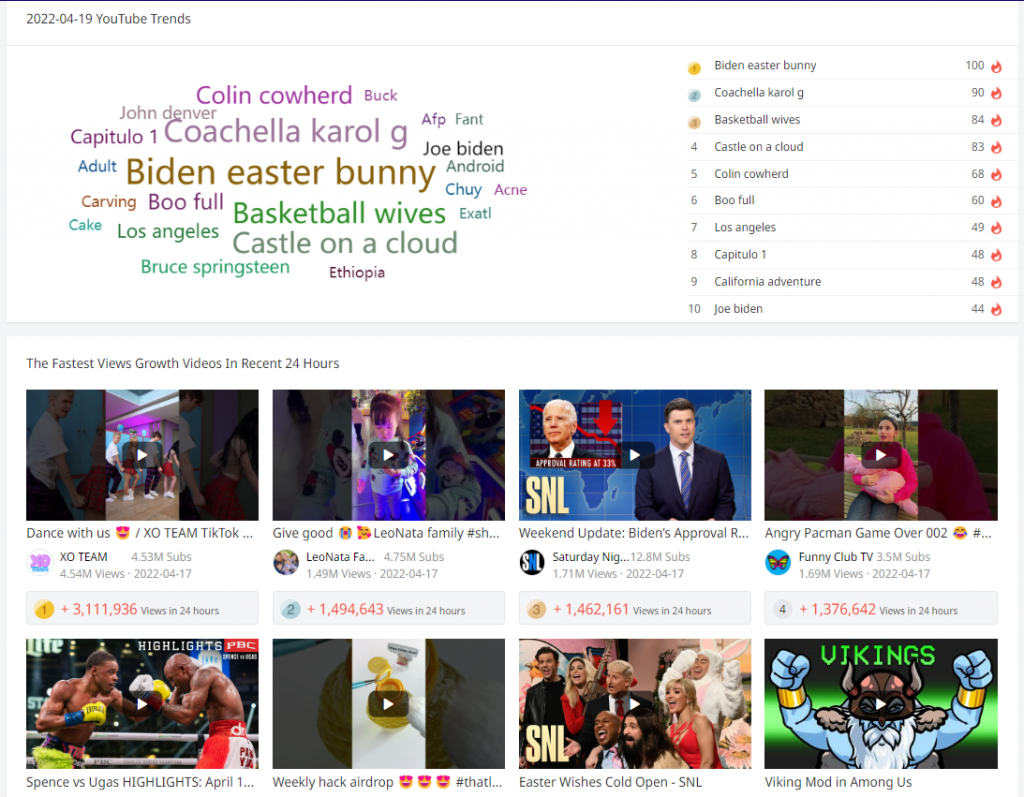The height and width of the screenshot is (797, 1024).
Task: Click flame icon in Boo full row
Action: pos(996,201)
